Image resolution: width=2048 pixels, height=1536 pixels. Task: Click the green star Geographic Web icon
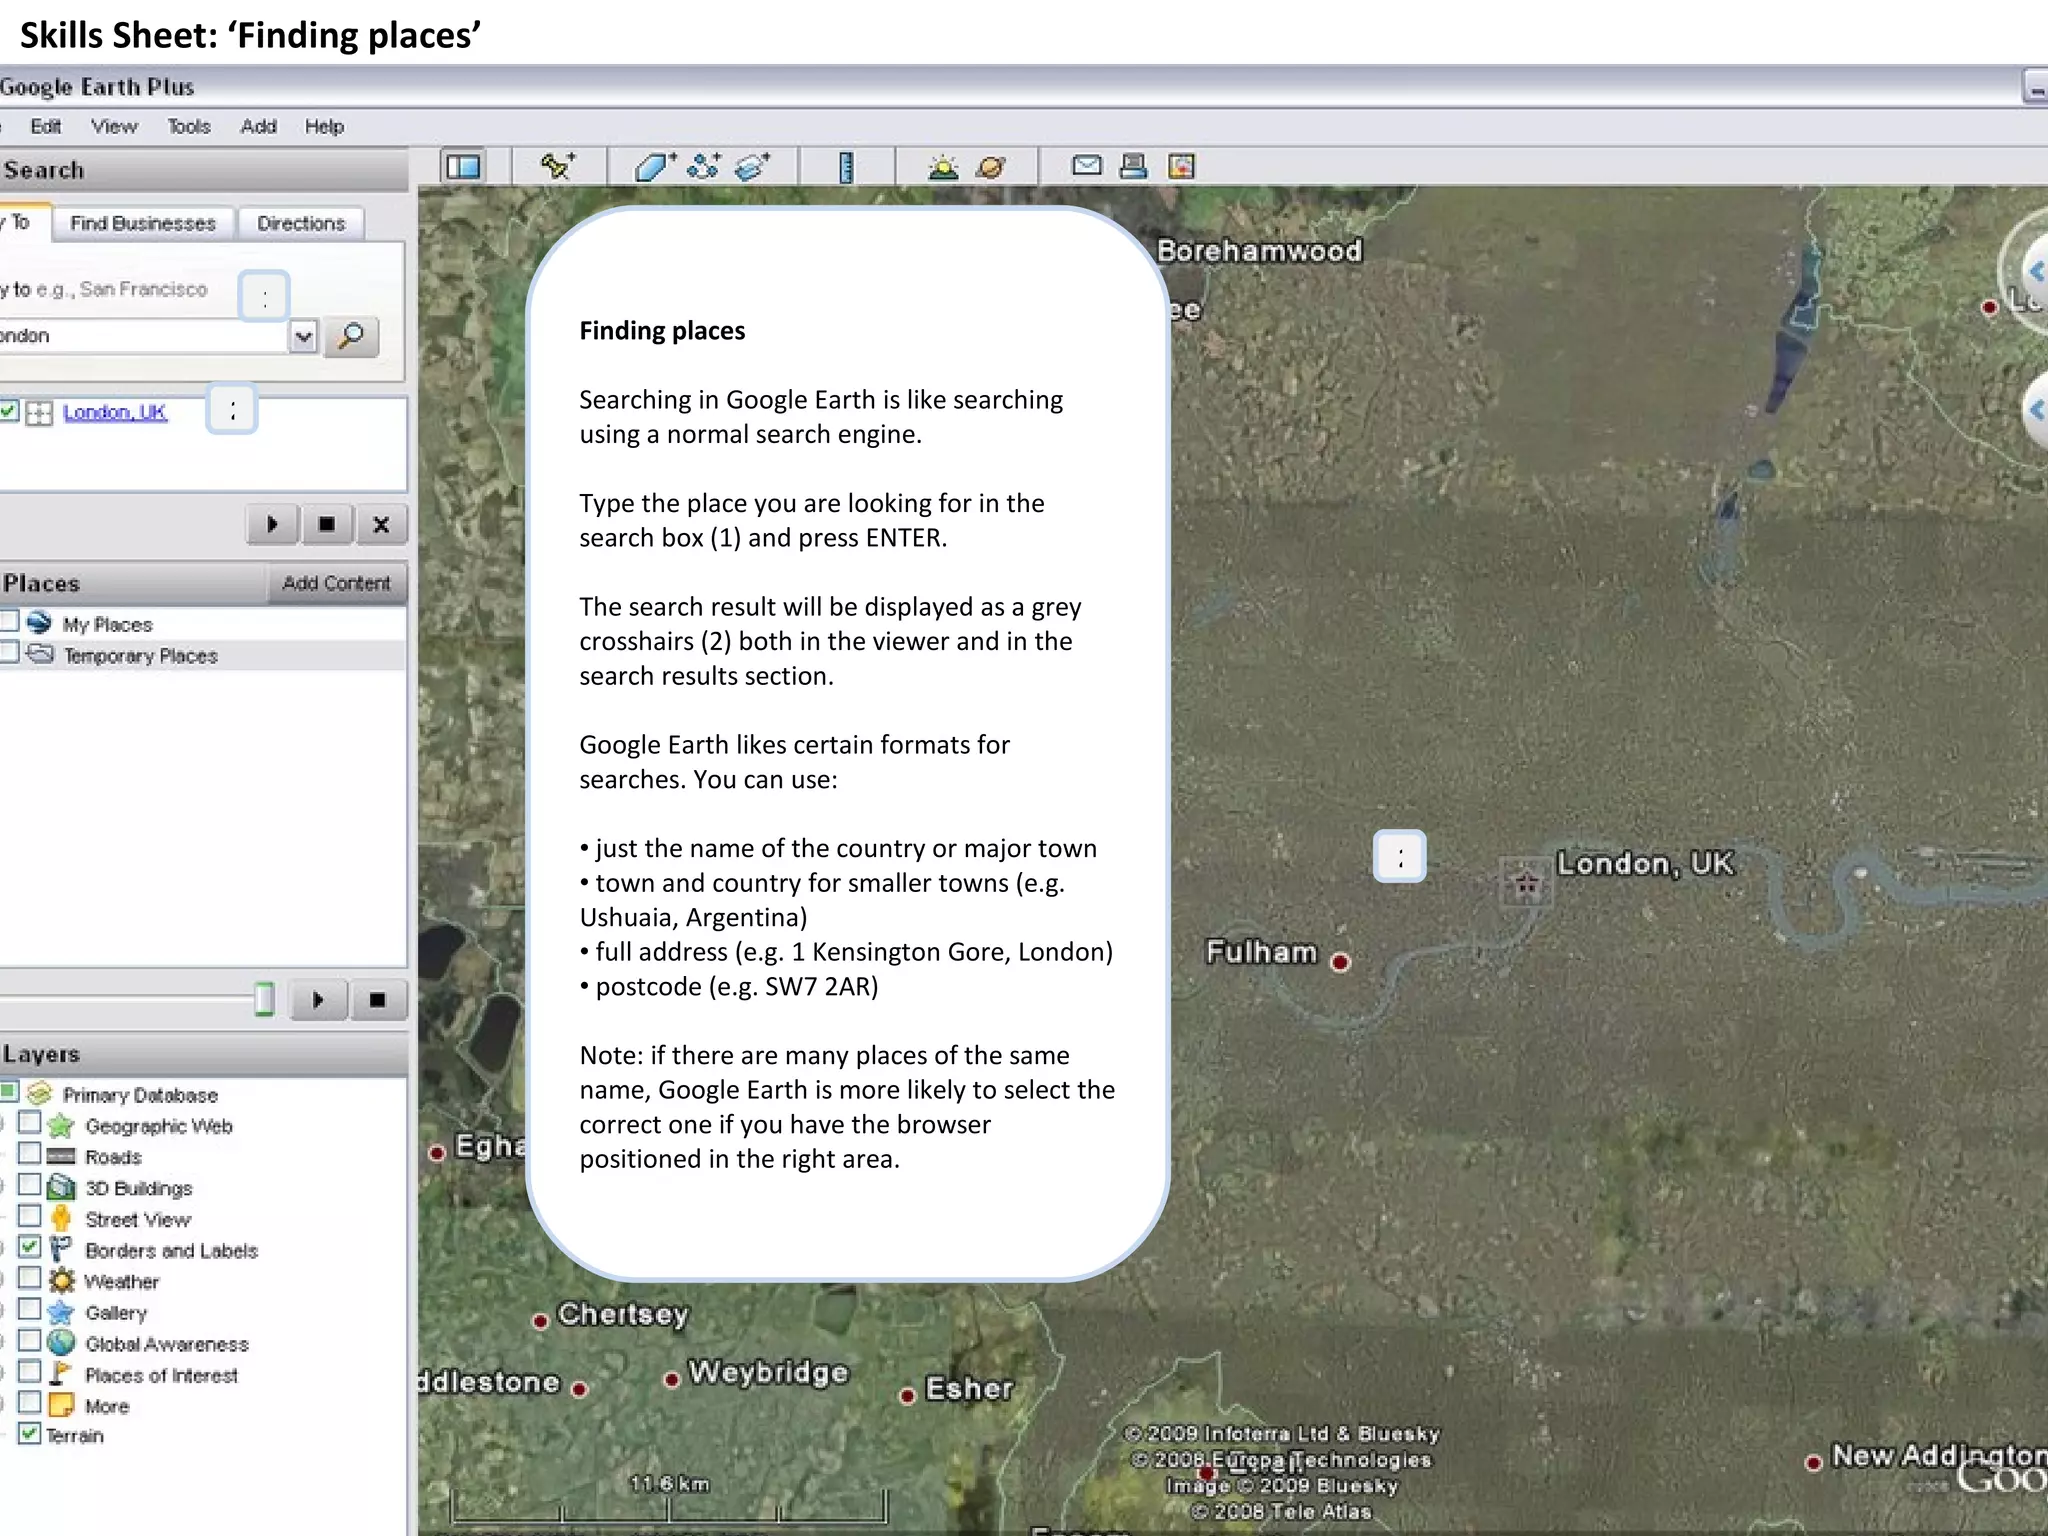click(x=61, y=1126)
